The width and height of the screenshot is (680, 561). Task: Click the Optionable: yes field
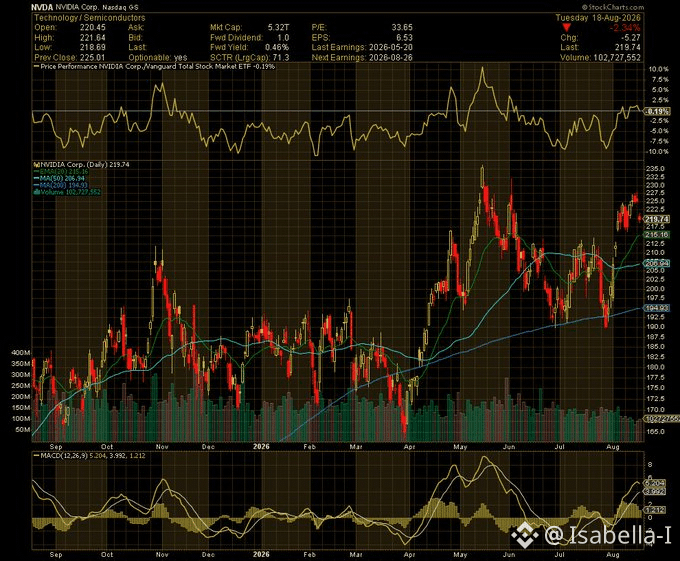click(158, 57)
